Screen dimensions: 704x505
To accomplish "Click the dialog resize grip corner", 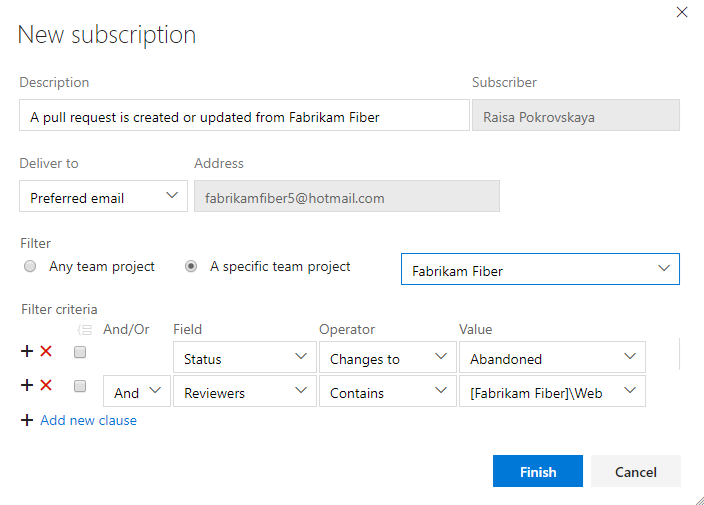I will click(x=699, y=500).
